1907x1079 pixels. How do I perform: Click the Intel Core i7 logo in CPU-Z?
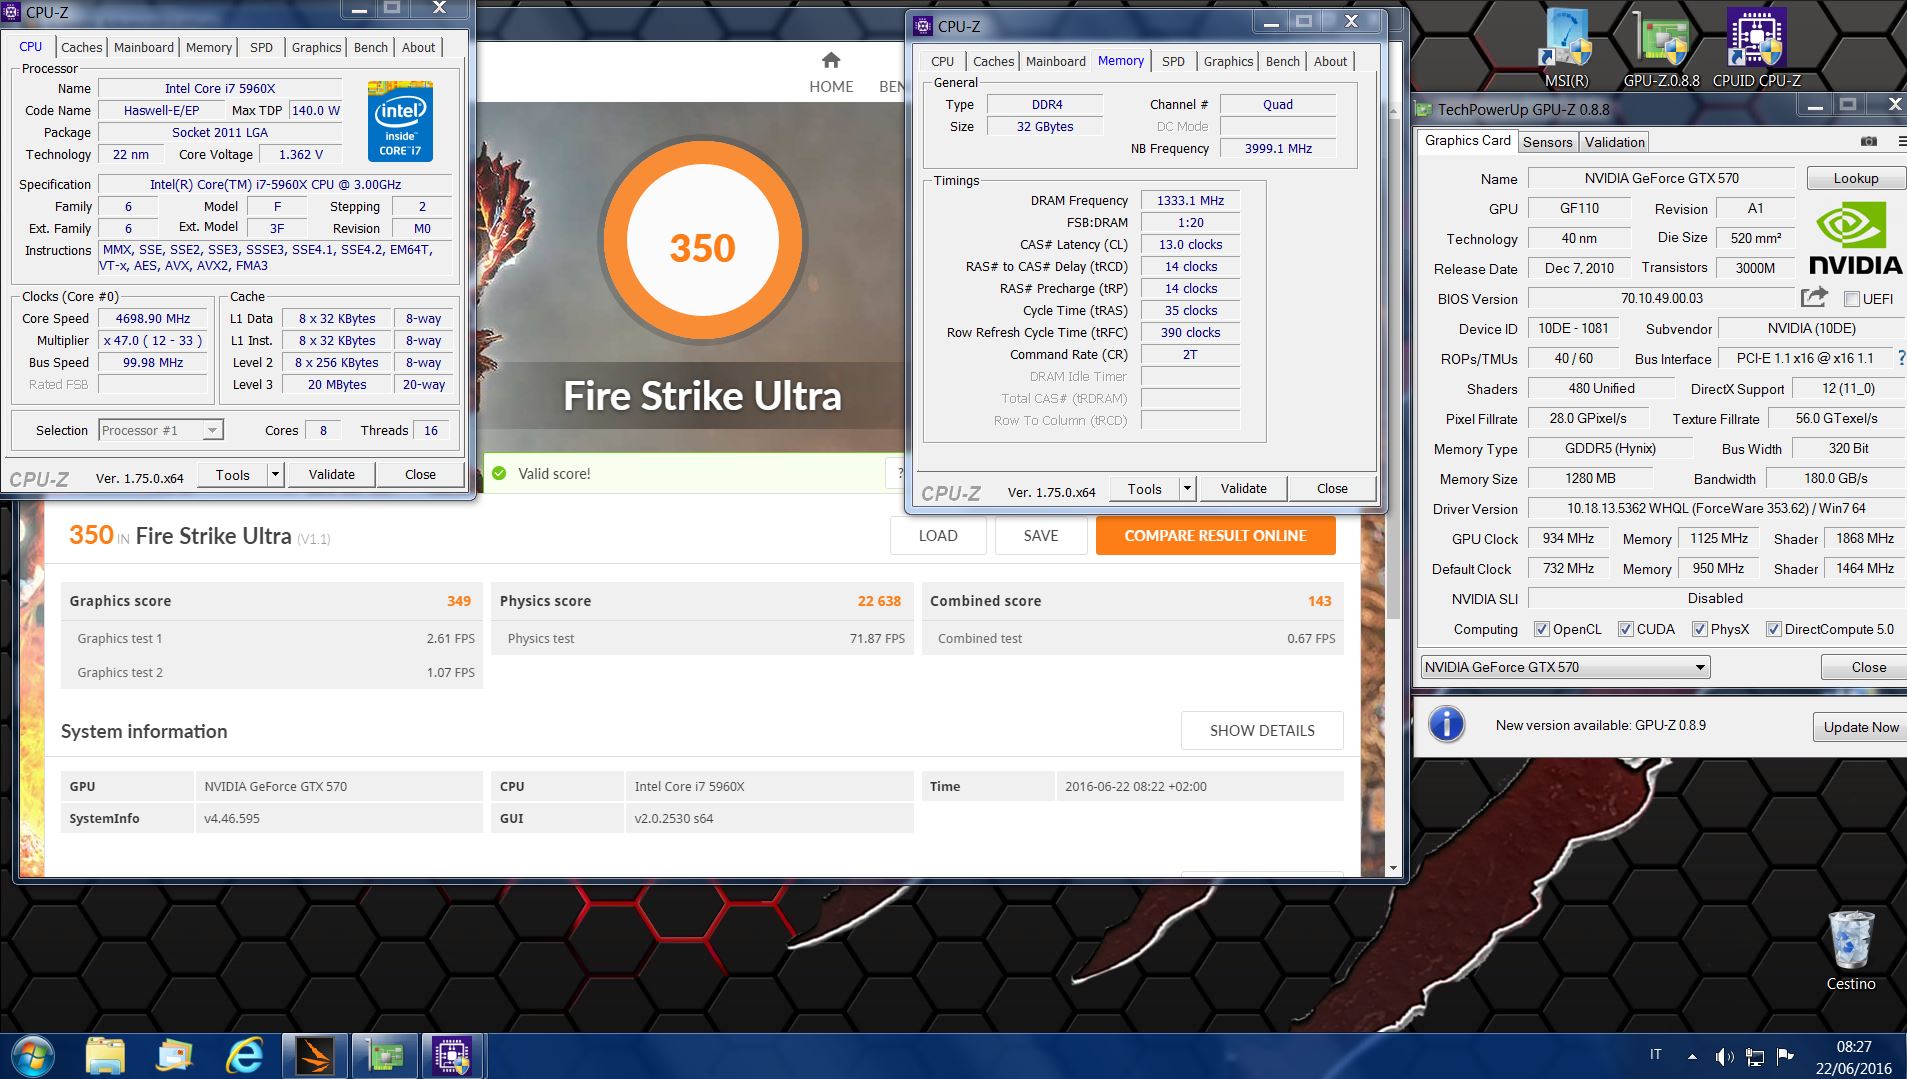[400, 121]
